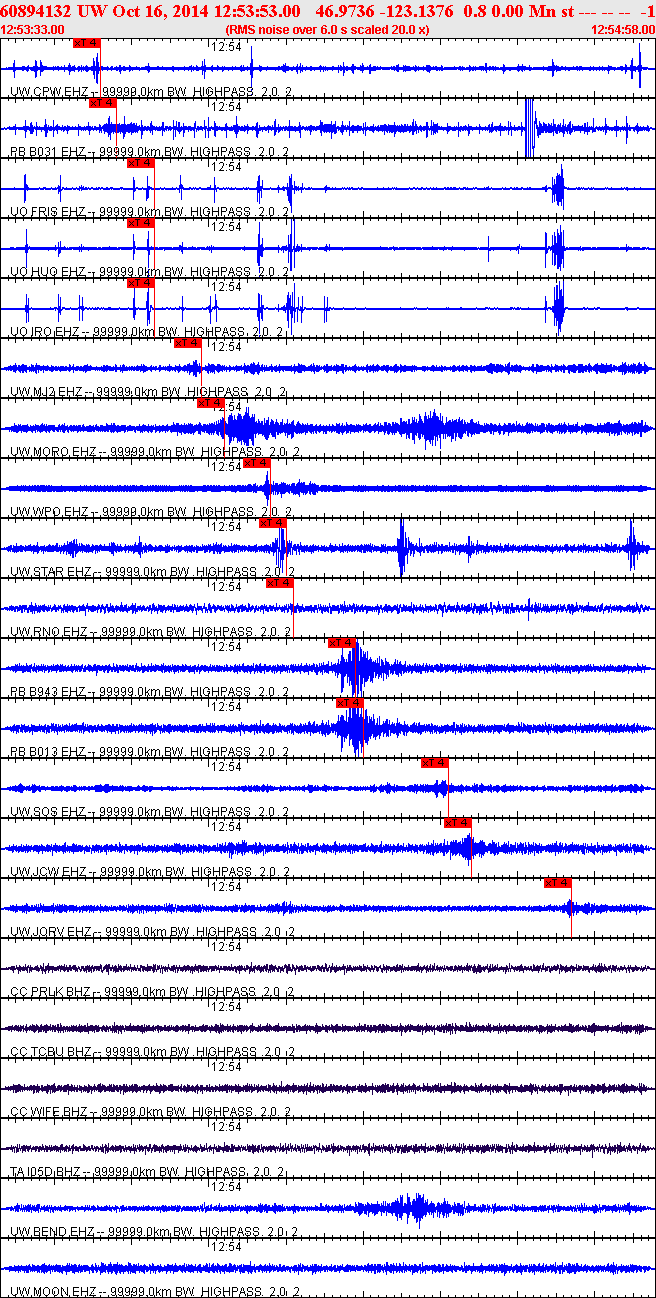
Task: Click the UW.MOON EHZ station label
Action: [x=53, y=1292]
